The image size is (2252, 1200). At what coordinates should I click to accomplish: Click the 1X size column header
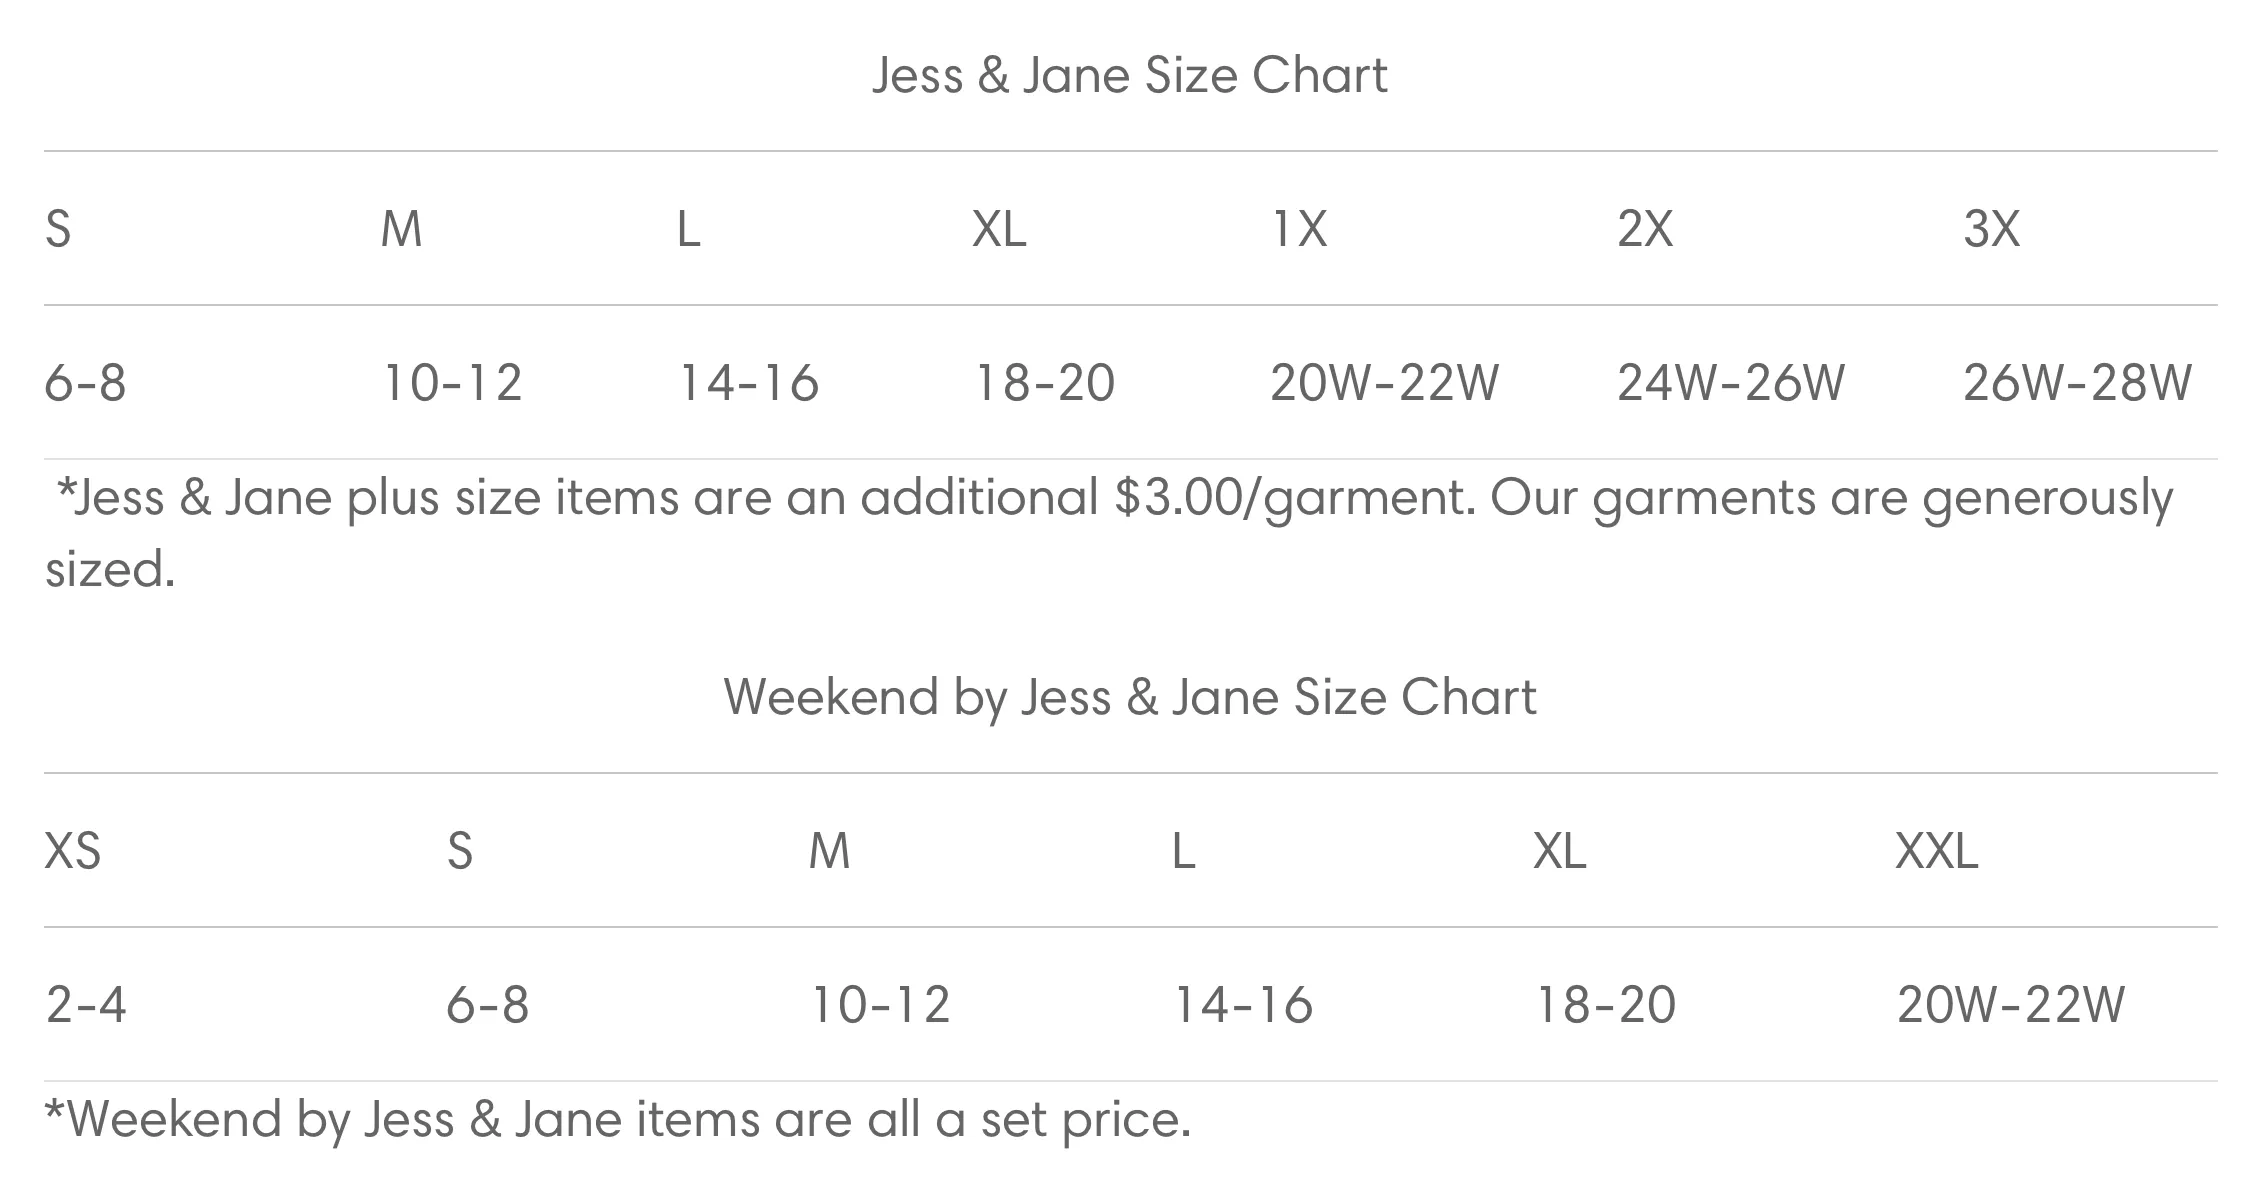1298,229
